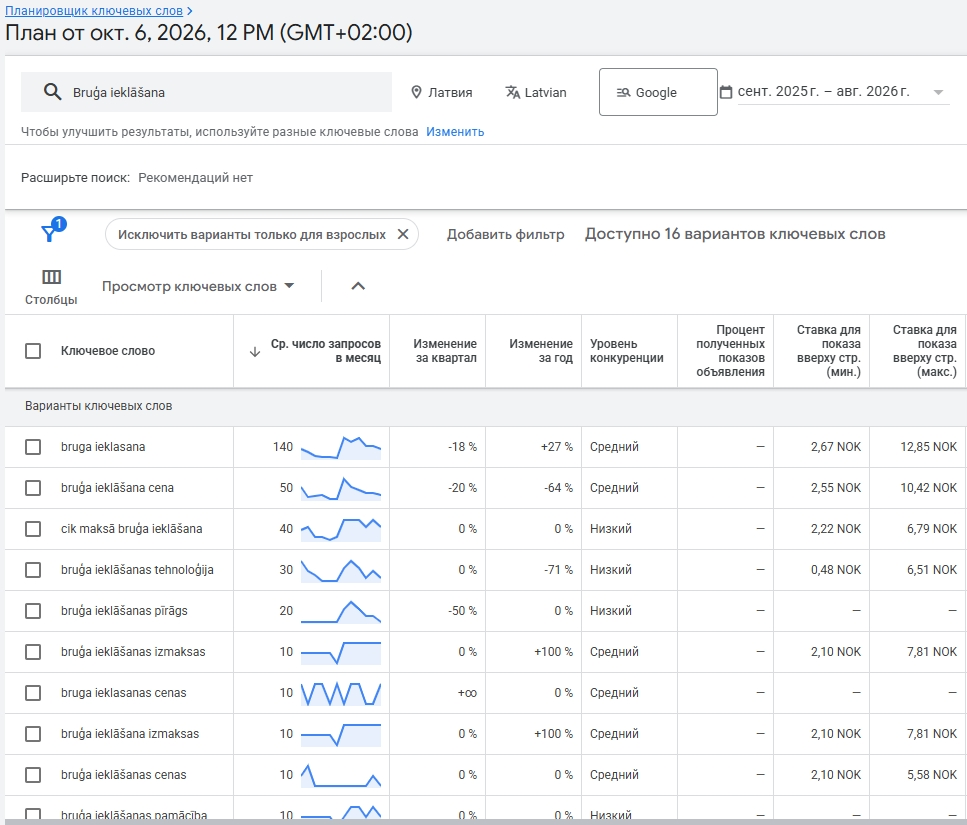
Task: Check the cik maksā bruģa ieklāšana checkbox
Action: click(x=33, y=529)
